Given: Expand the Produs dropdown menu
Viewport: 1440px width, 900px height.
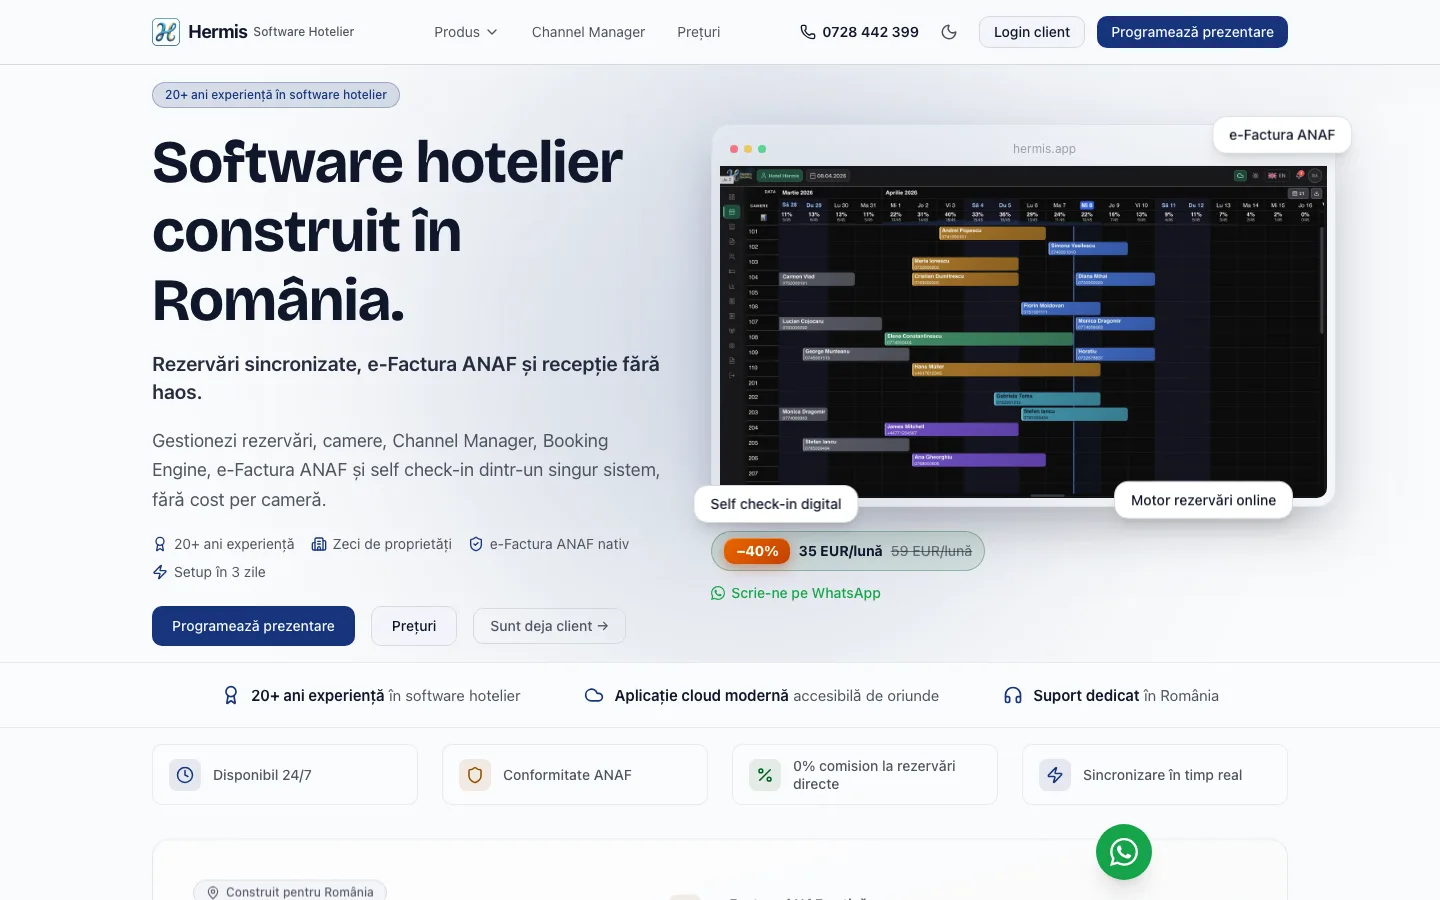Looking at the screenshot, I should point(466,32).
